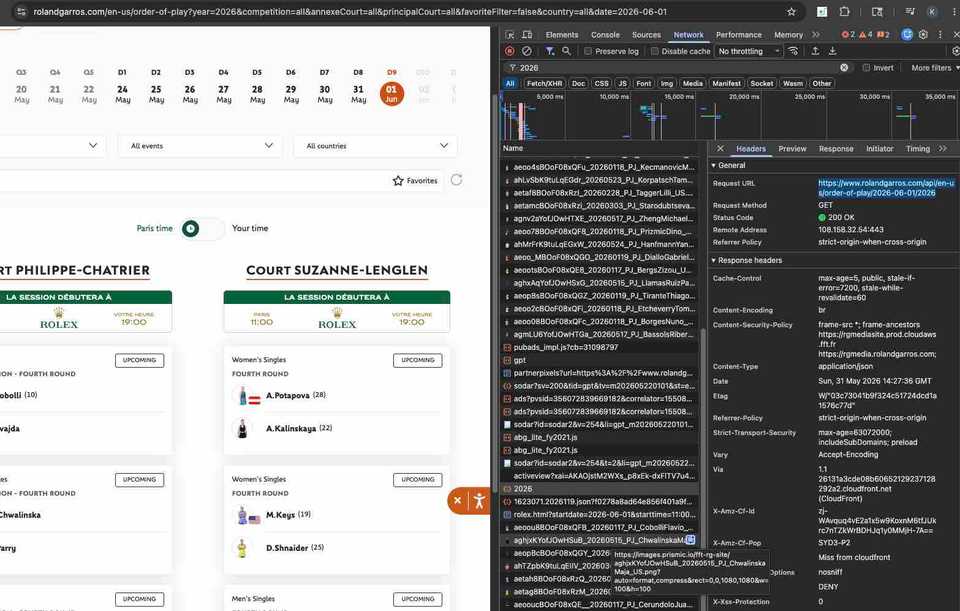Click the red errors count badge
The height and width of the screenshot is (611, 960).
848,35
